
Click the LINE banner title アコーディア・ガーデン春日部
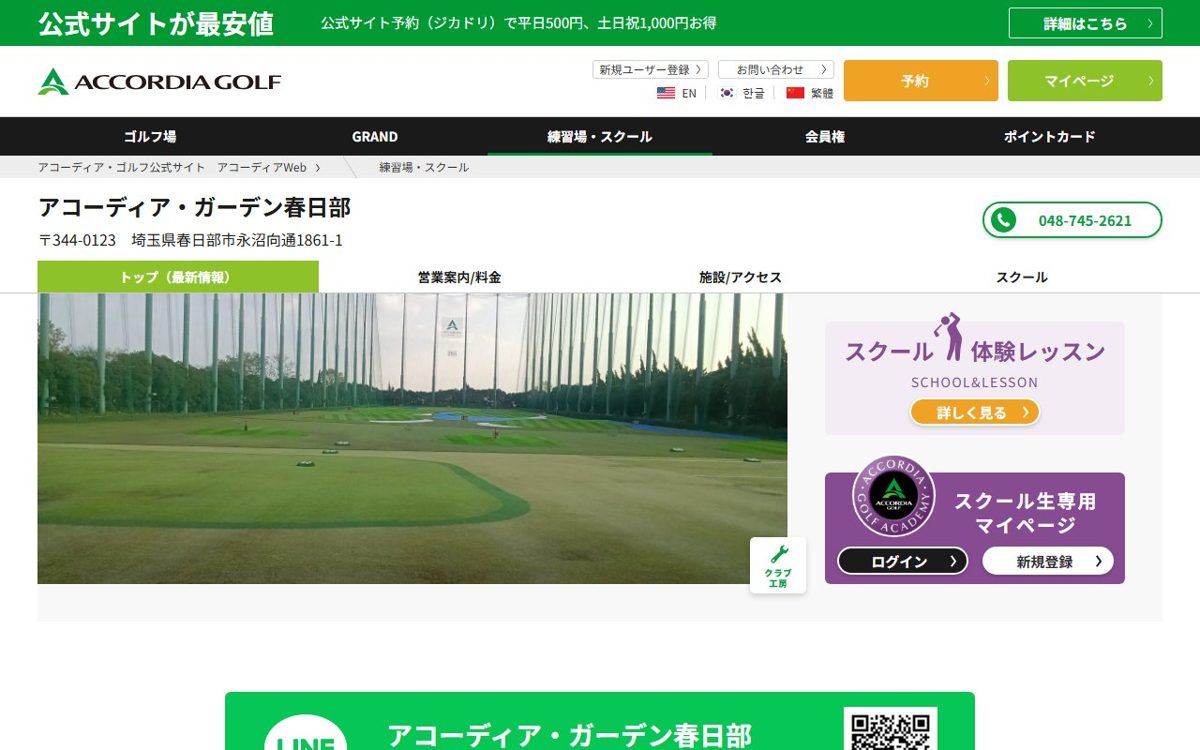(569, 736)
